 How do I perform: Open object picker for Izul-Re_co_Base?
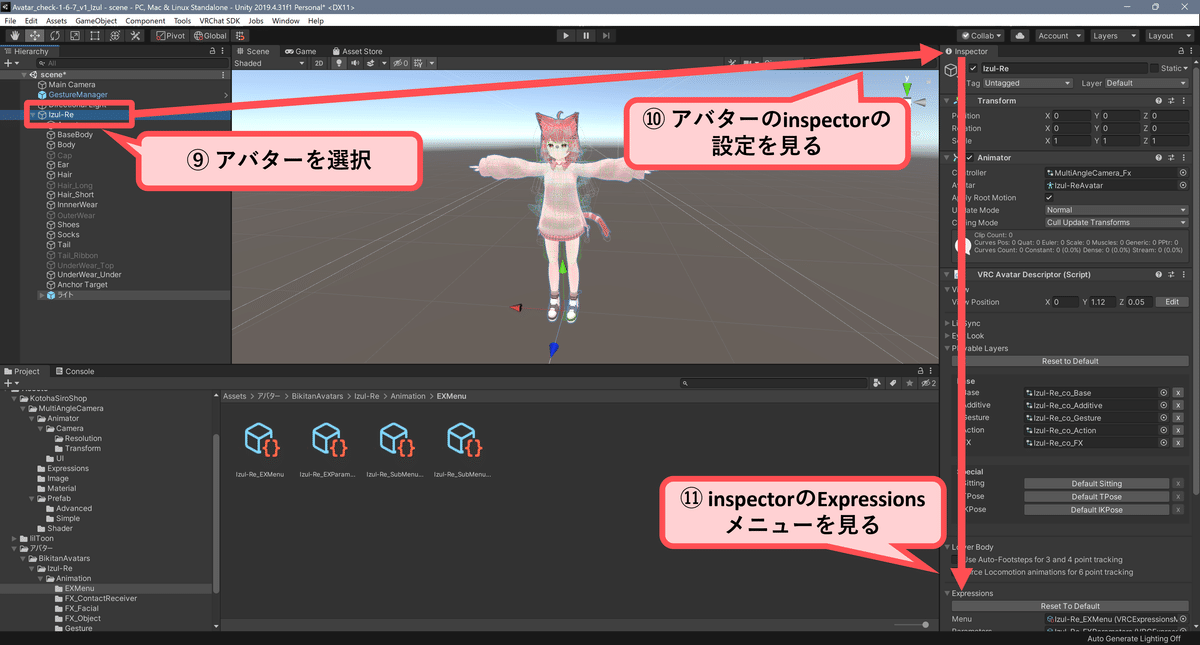tap(1164, 393)
